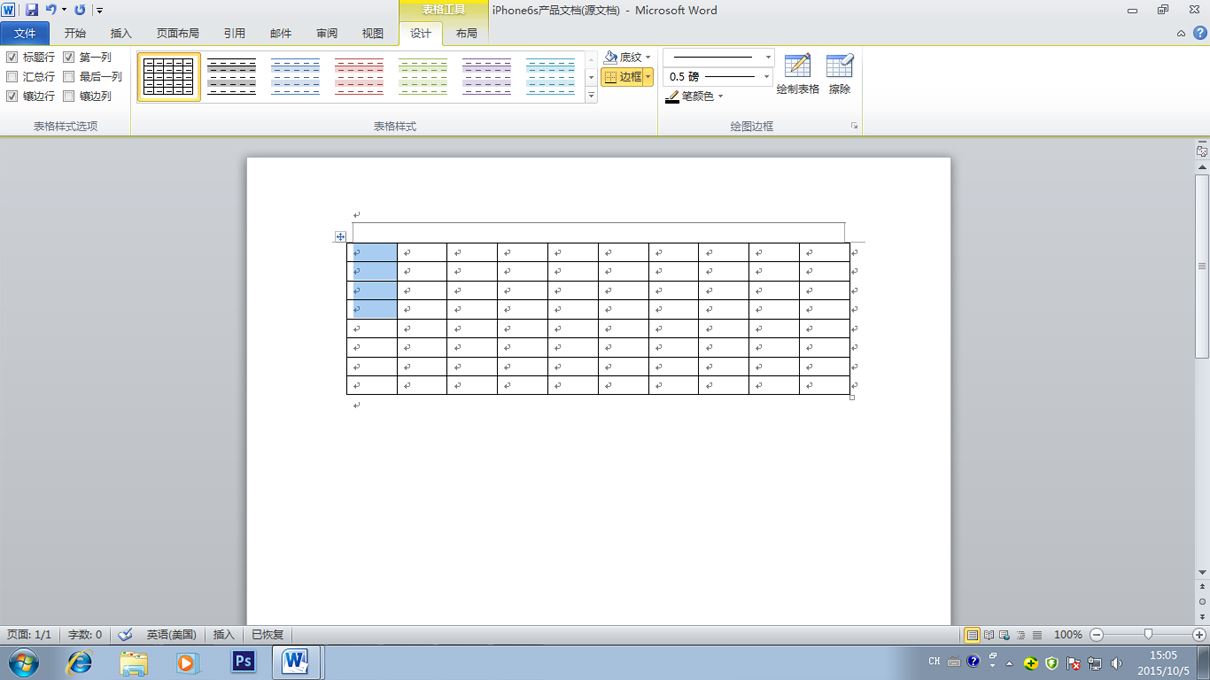Switch to outline view
Viewport: 1210px width, 680px height.
coord(1021,635)
